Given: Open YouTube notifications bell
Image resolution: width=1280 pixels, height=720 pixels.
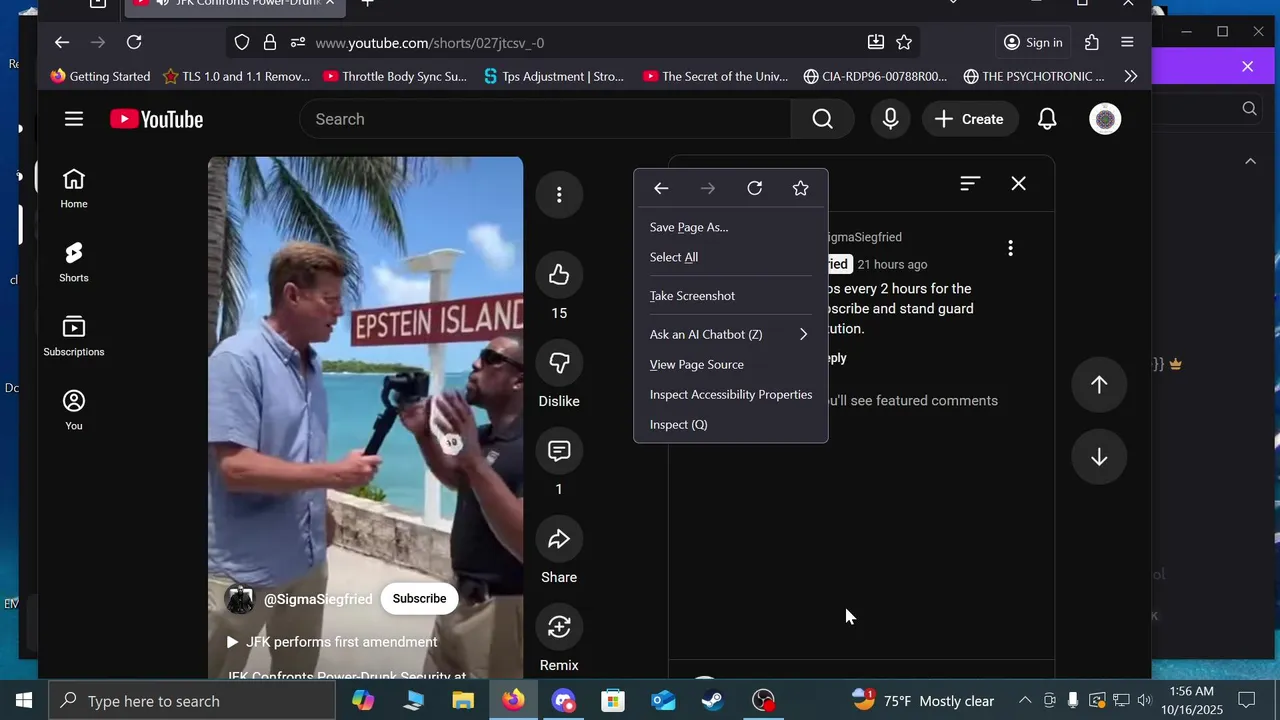Looking at the screenshot, I should pyautogui.click(x=1047, y=119).
